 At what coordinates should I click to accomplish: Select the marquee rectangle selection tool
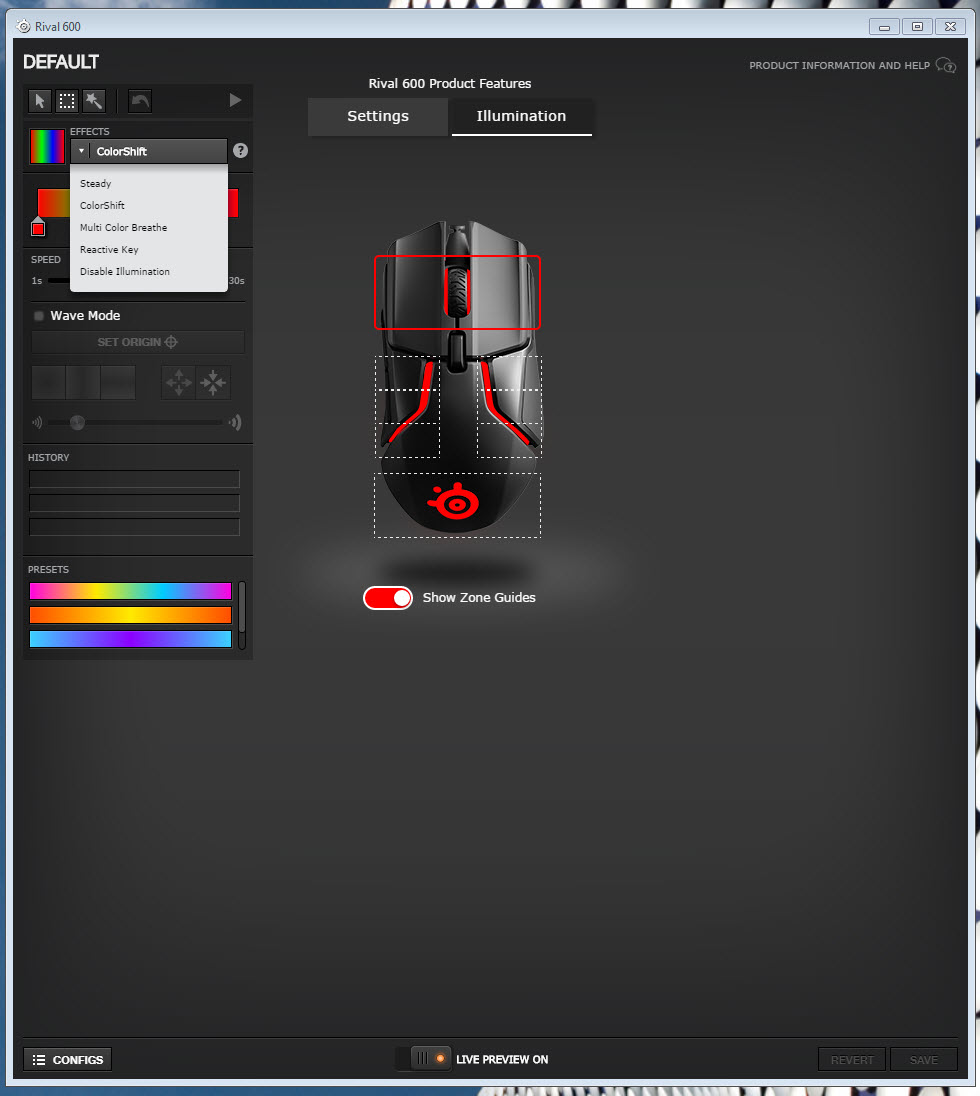[67, 101]
